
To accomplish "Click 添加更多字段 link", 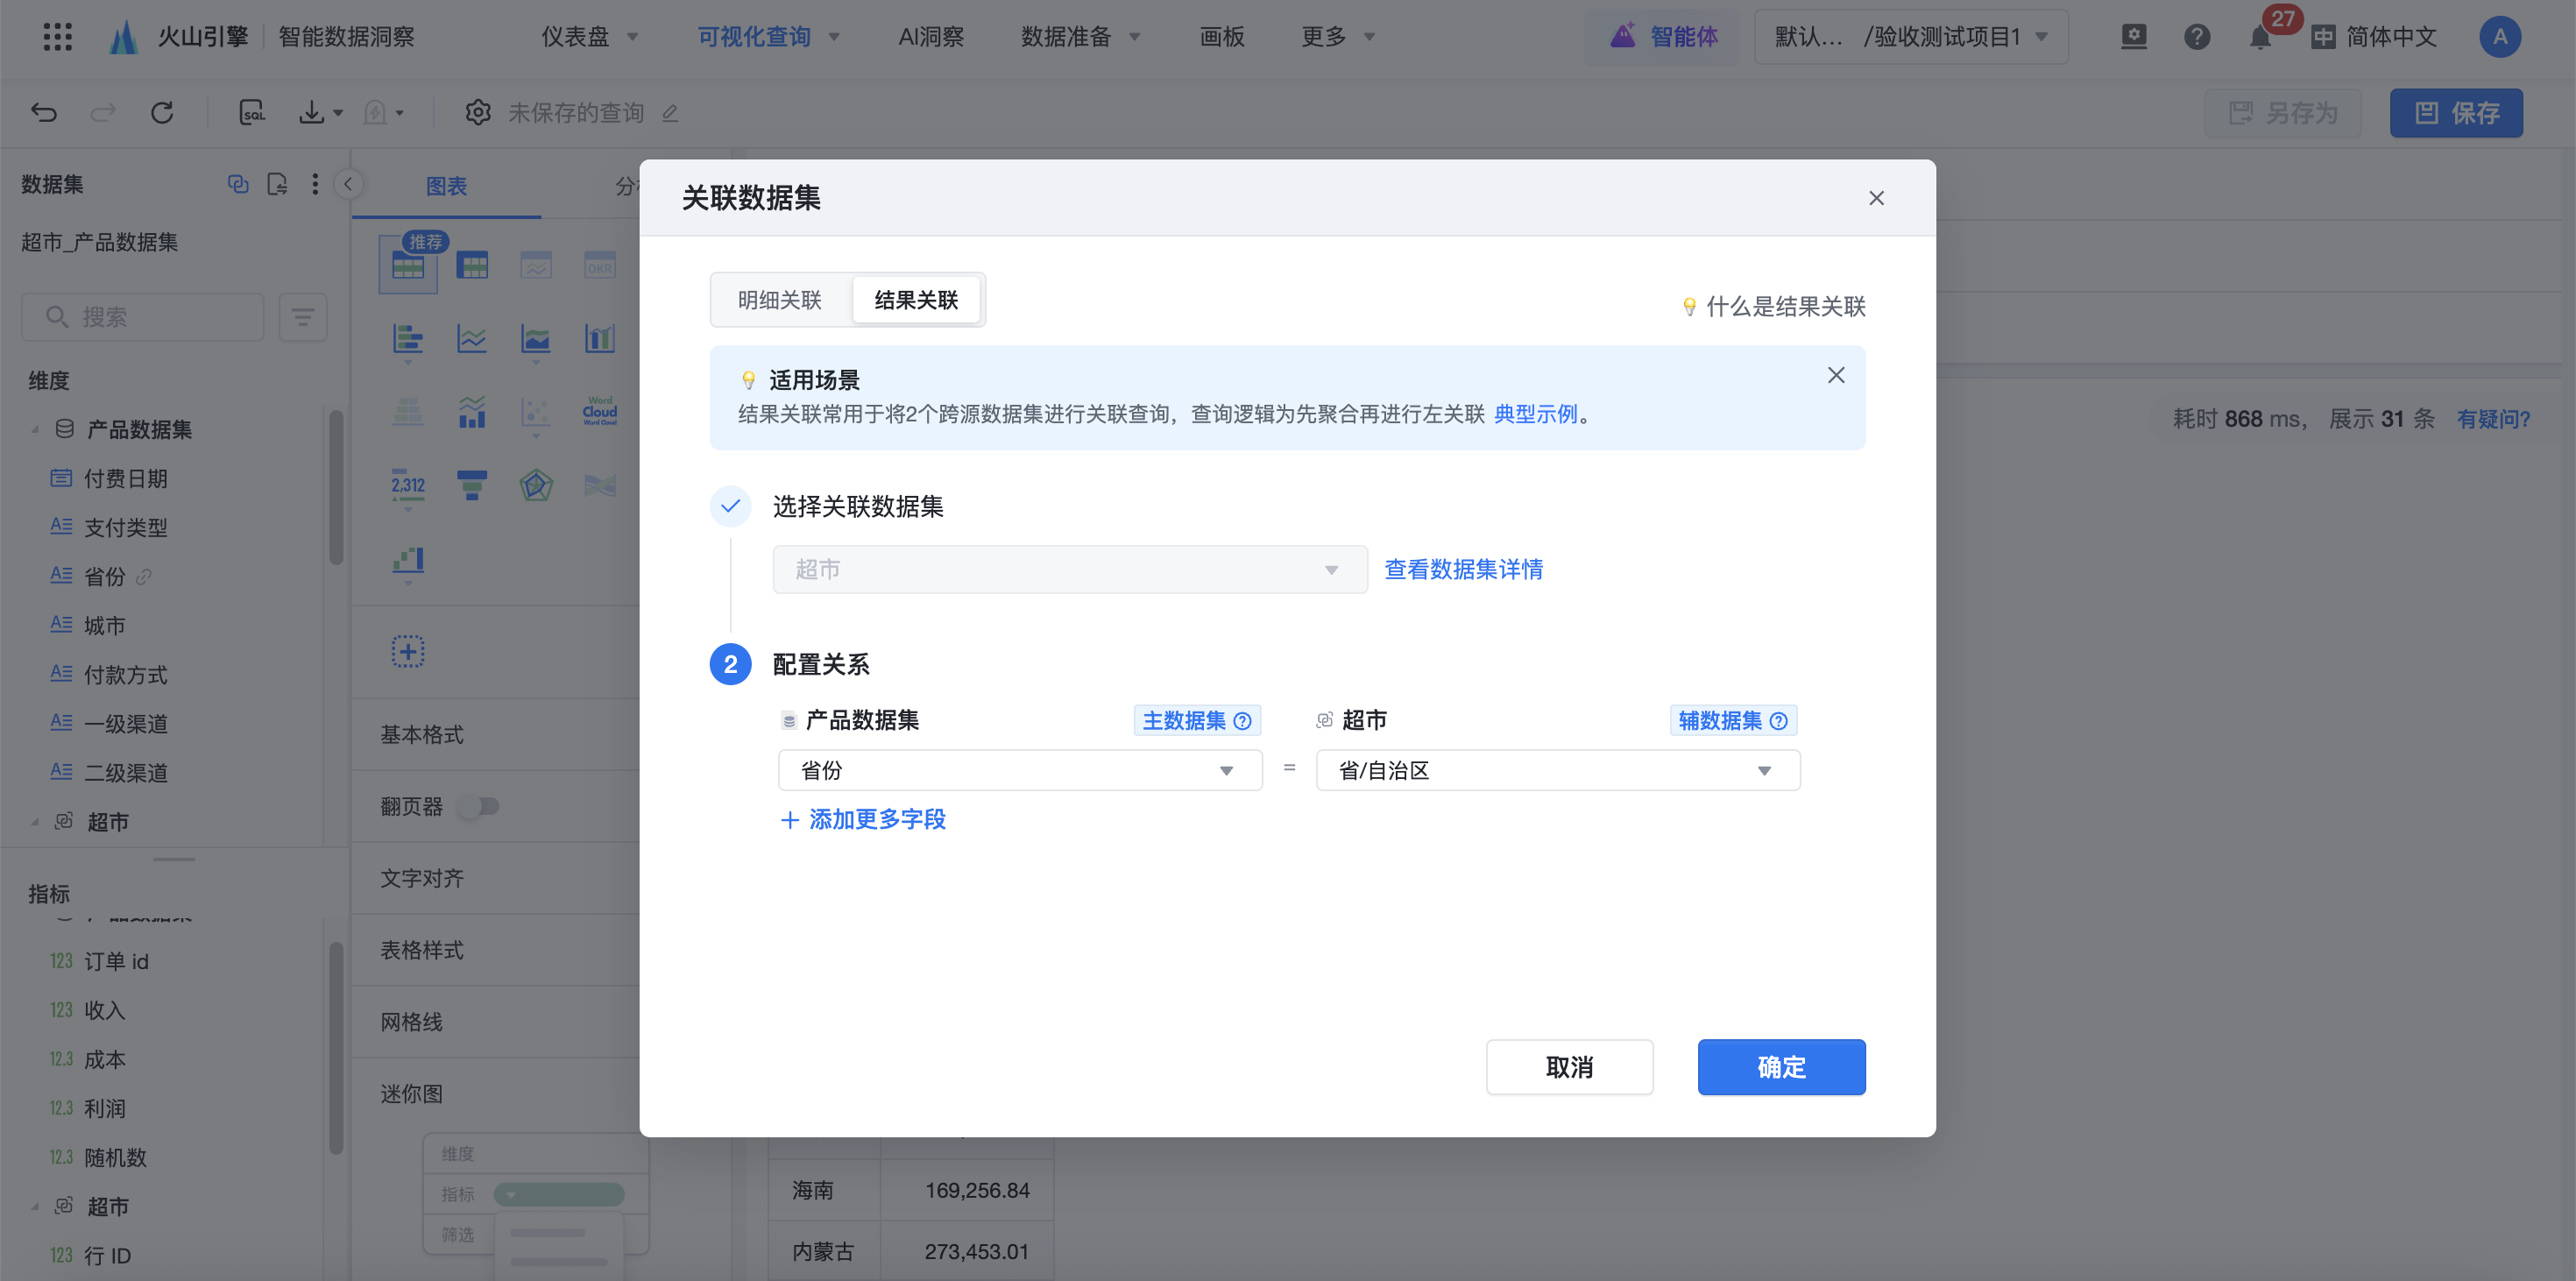I will 863,819.
